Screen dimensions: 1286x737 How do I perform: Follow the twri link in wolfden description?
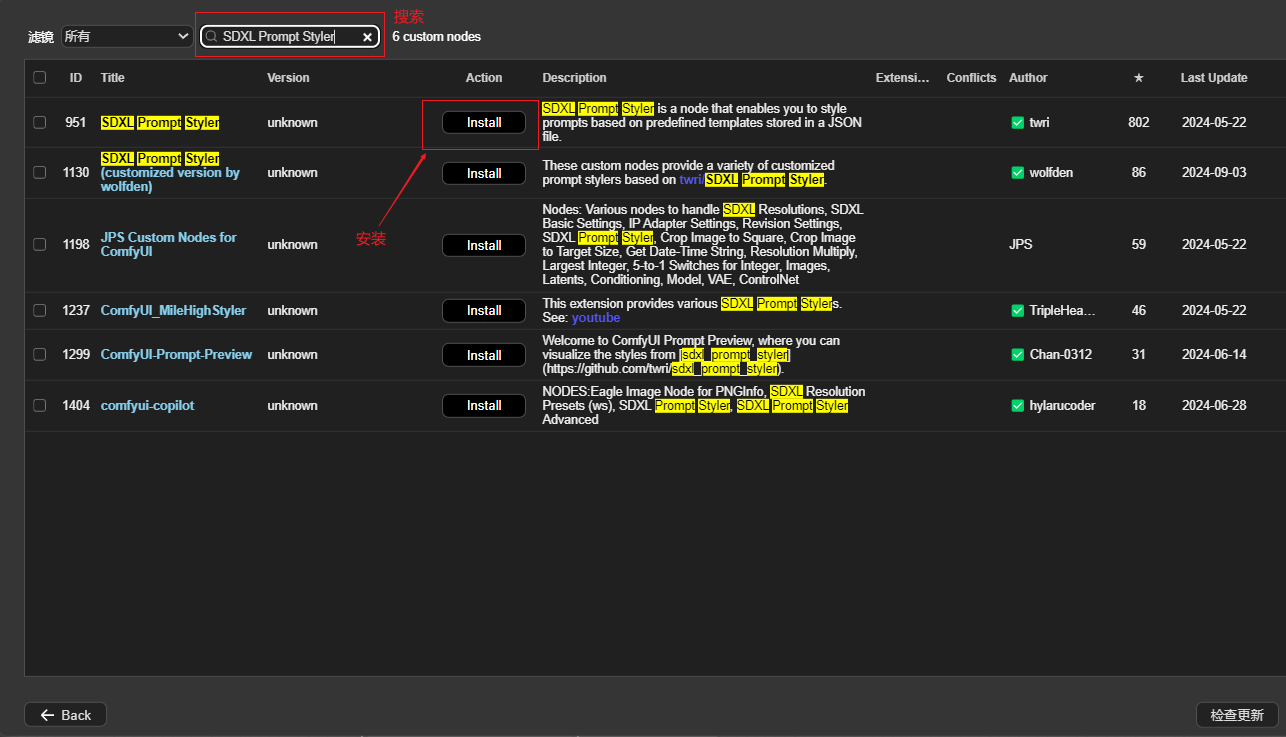tap(692, 180)
